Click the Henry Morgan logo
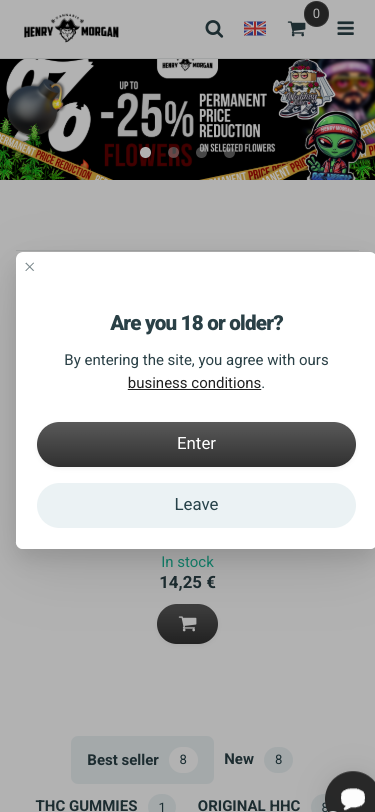This screenshot has height=812, width=375. [x=71, y=28]
